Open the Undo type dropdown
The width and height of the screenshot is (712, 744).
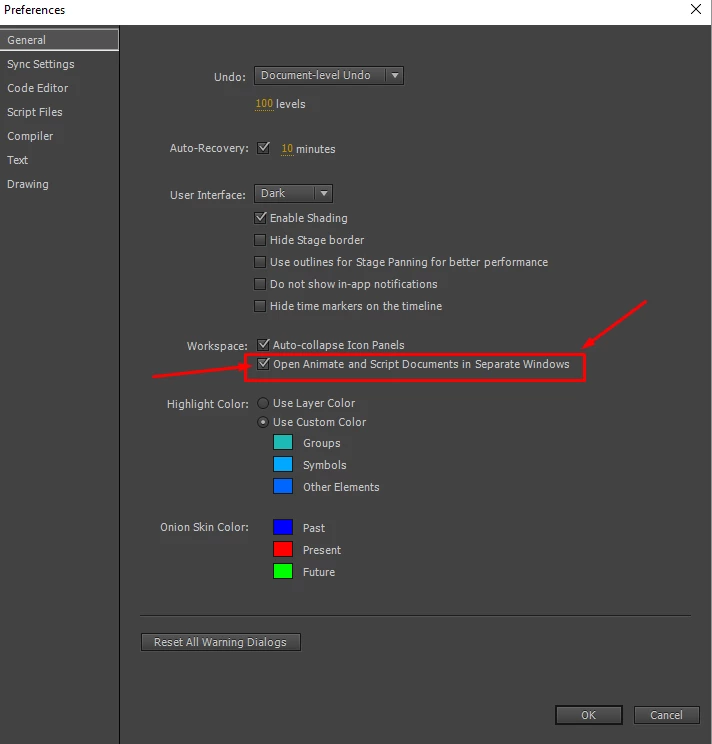coord(329,75)
